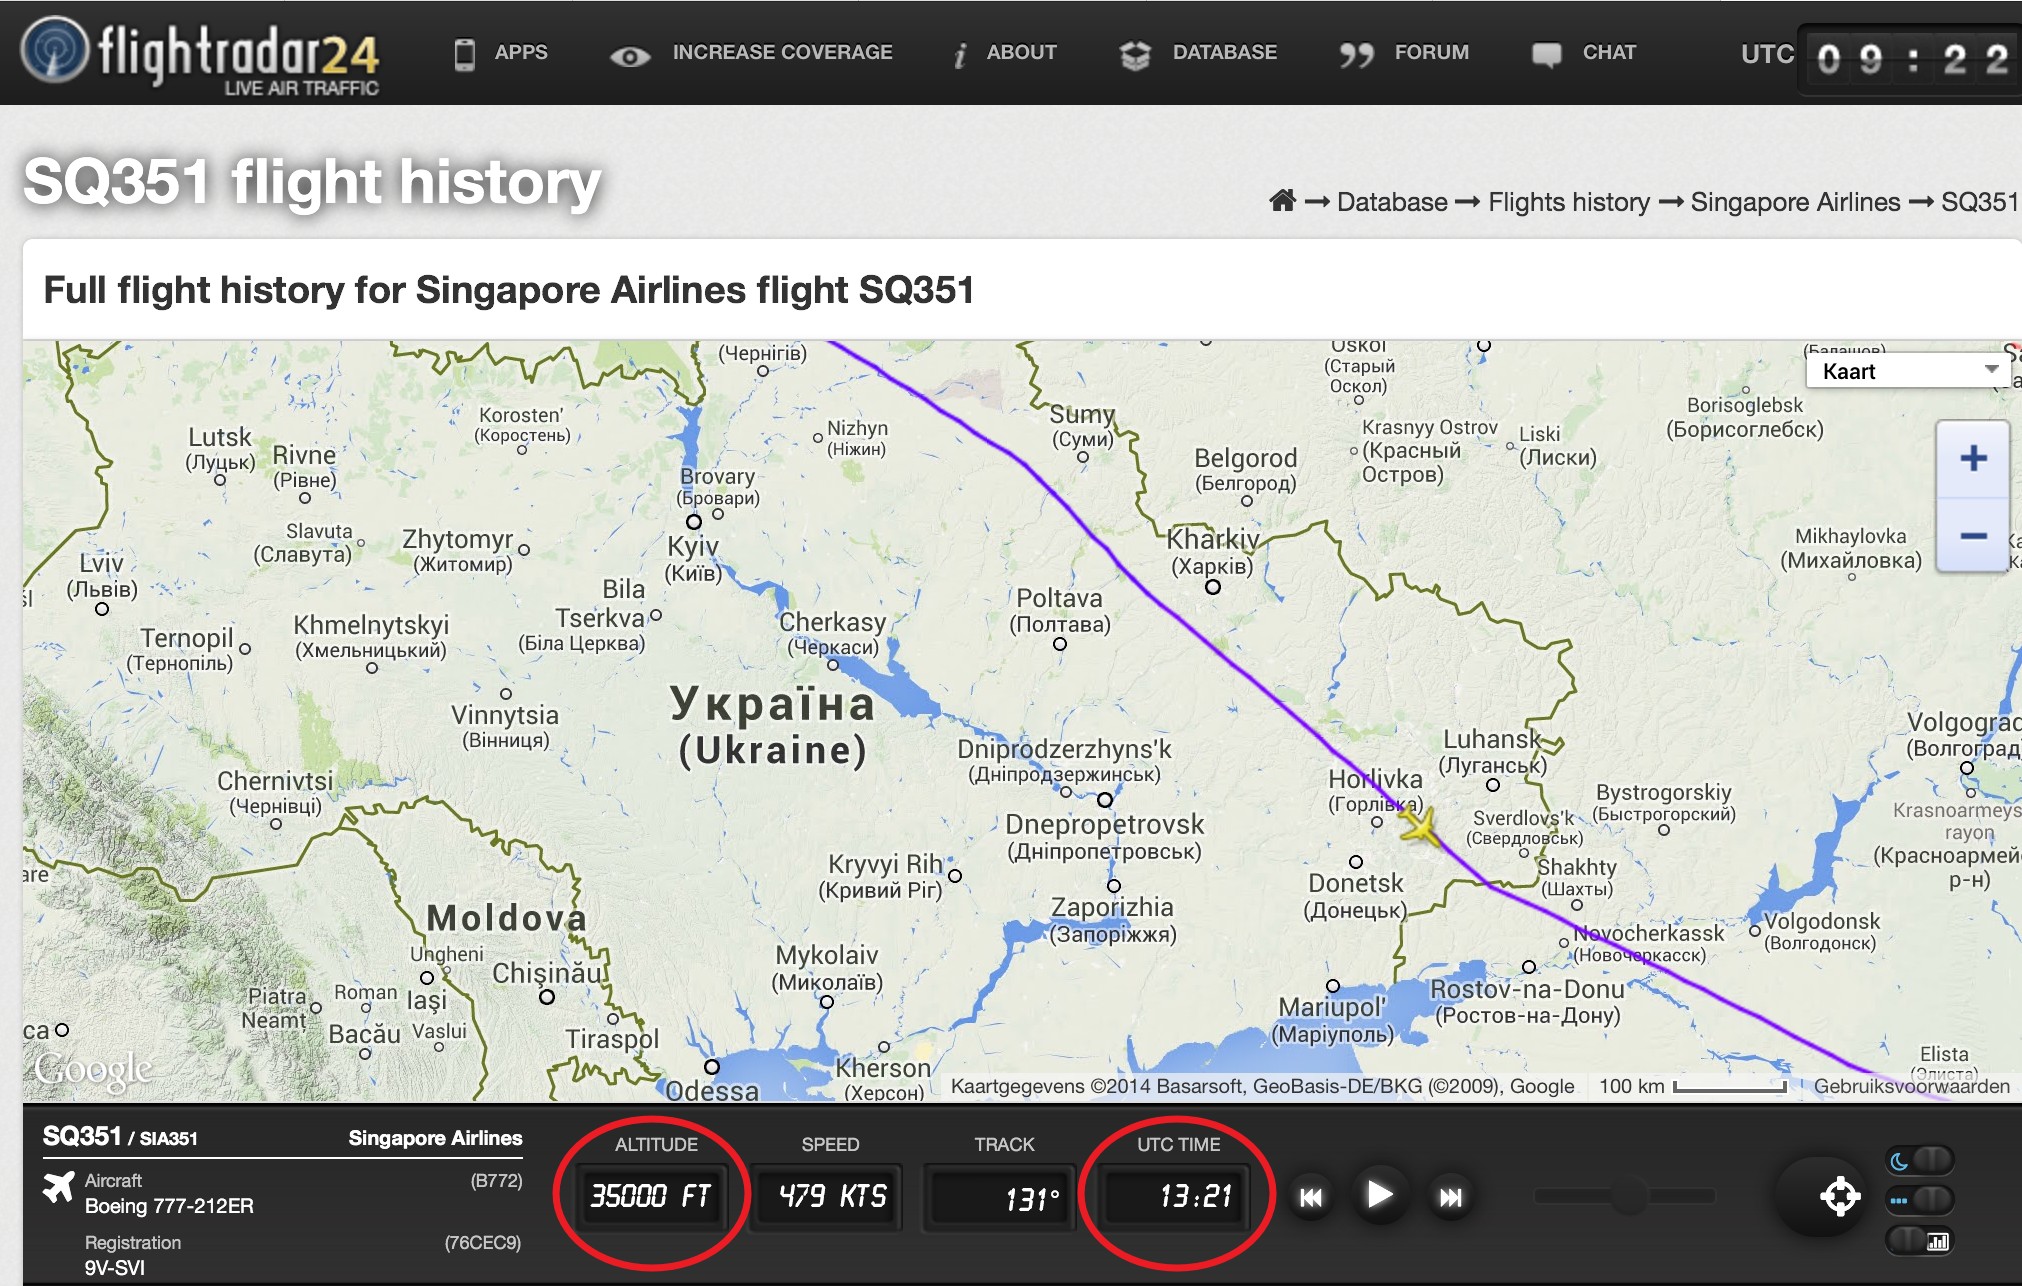The image size is (2022, 1286).
Task: Open the Gebruiksvoorwaarden terms link
Action: pyautogui.click(x=1911, y=1086)
